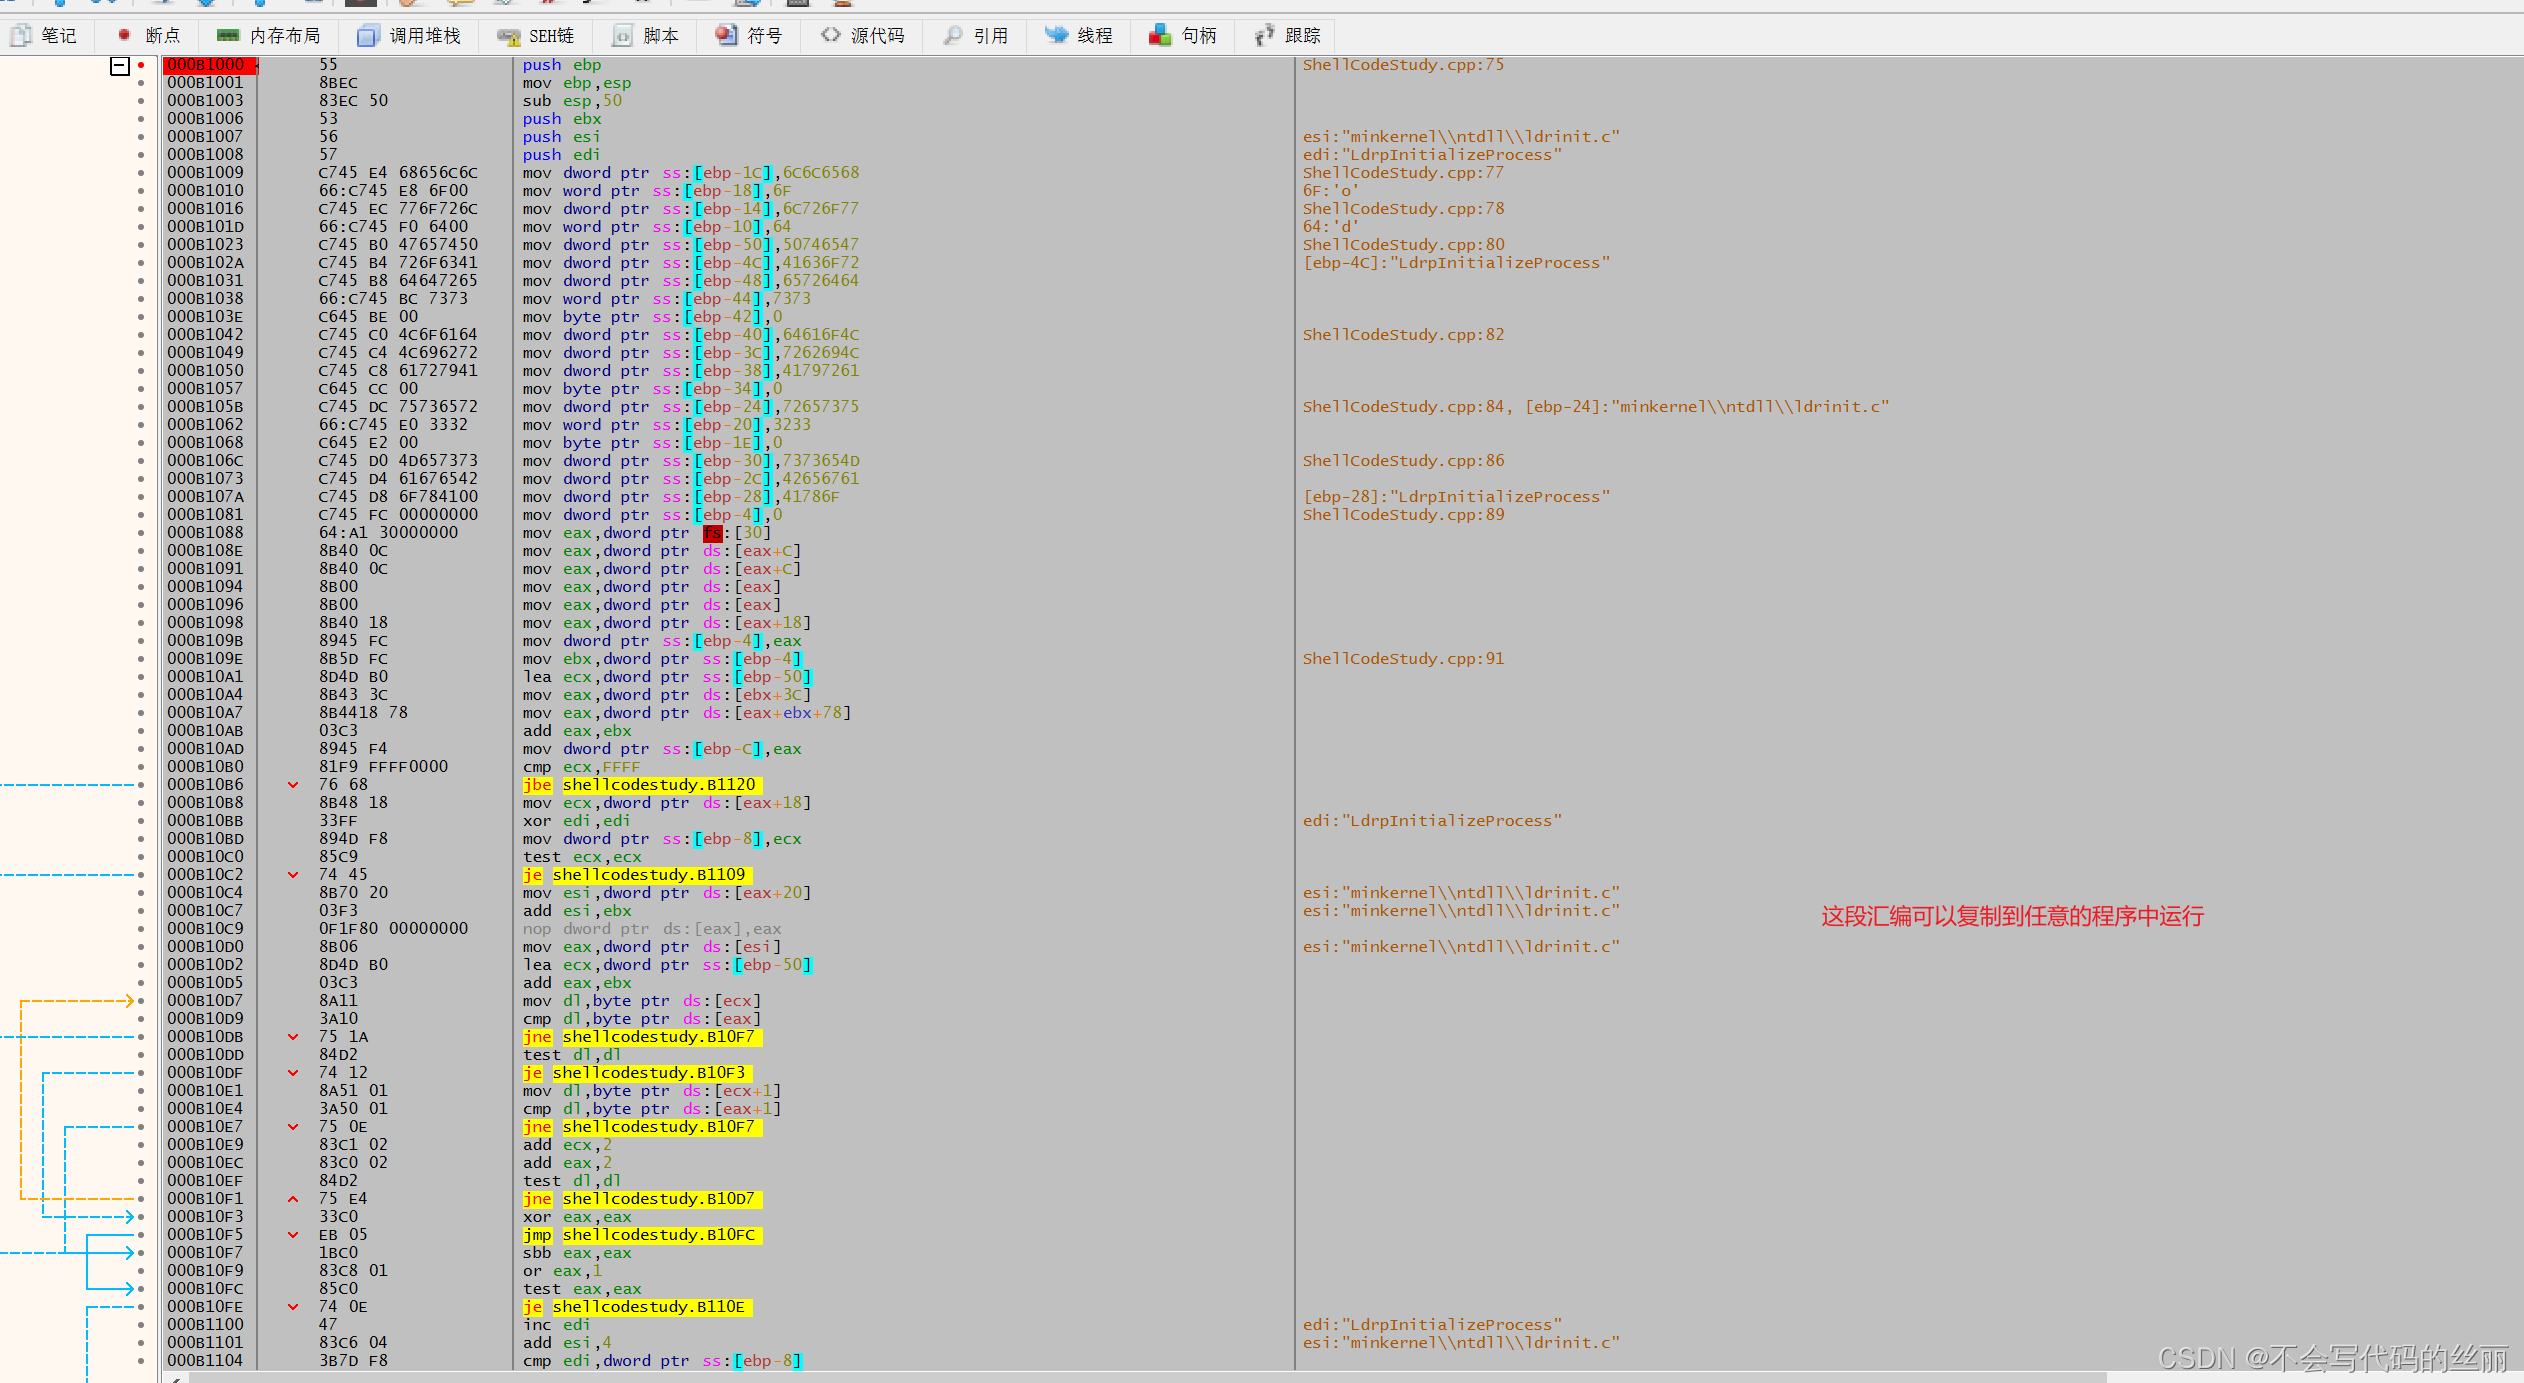Click the red jump arrow at 000B10F1
The width and height of the screenshot is (2524, 1383).
[x=293, y=1199]
